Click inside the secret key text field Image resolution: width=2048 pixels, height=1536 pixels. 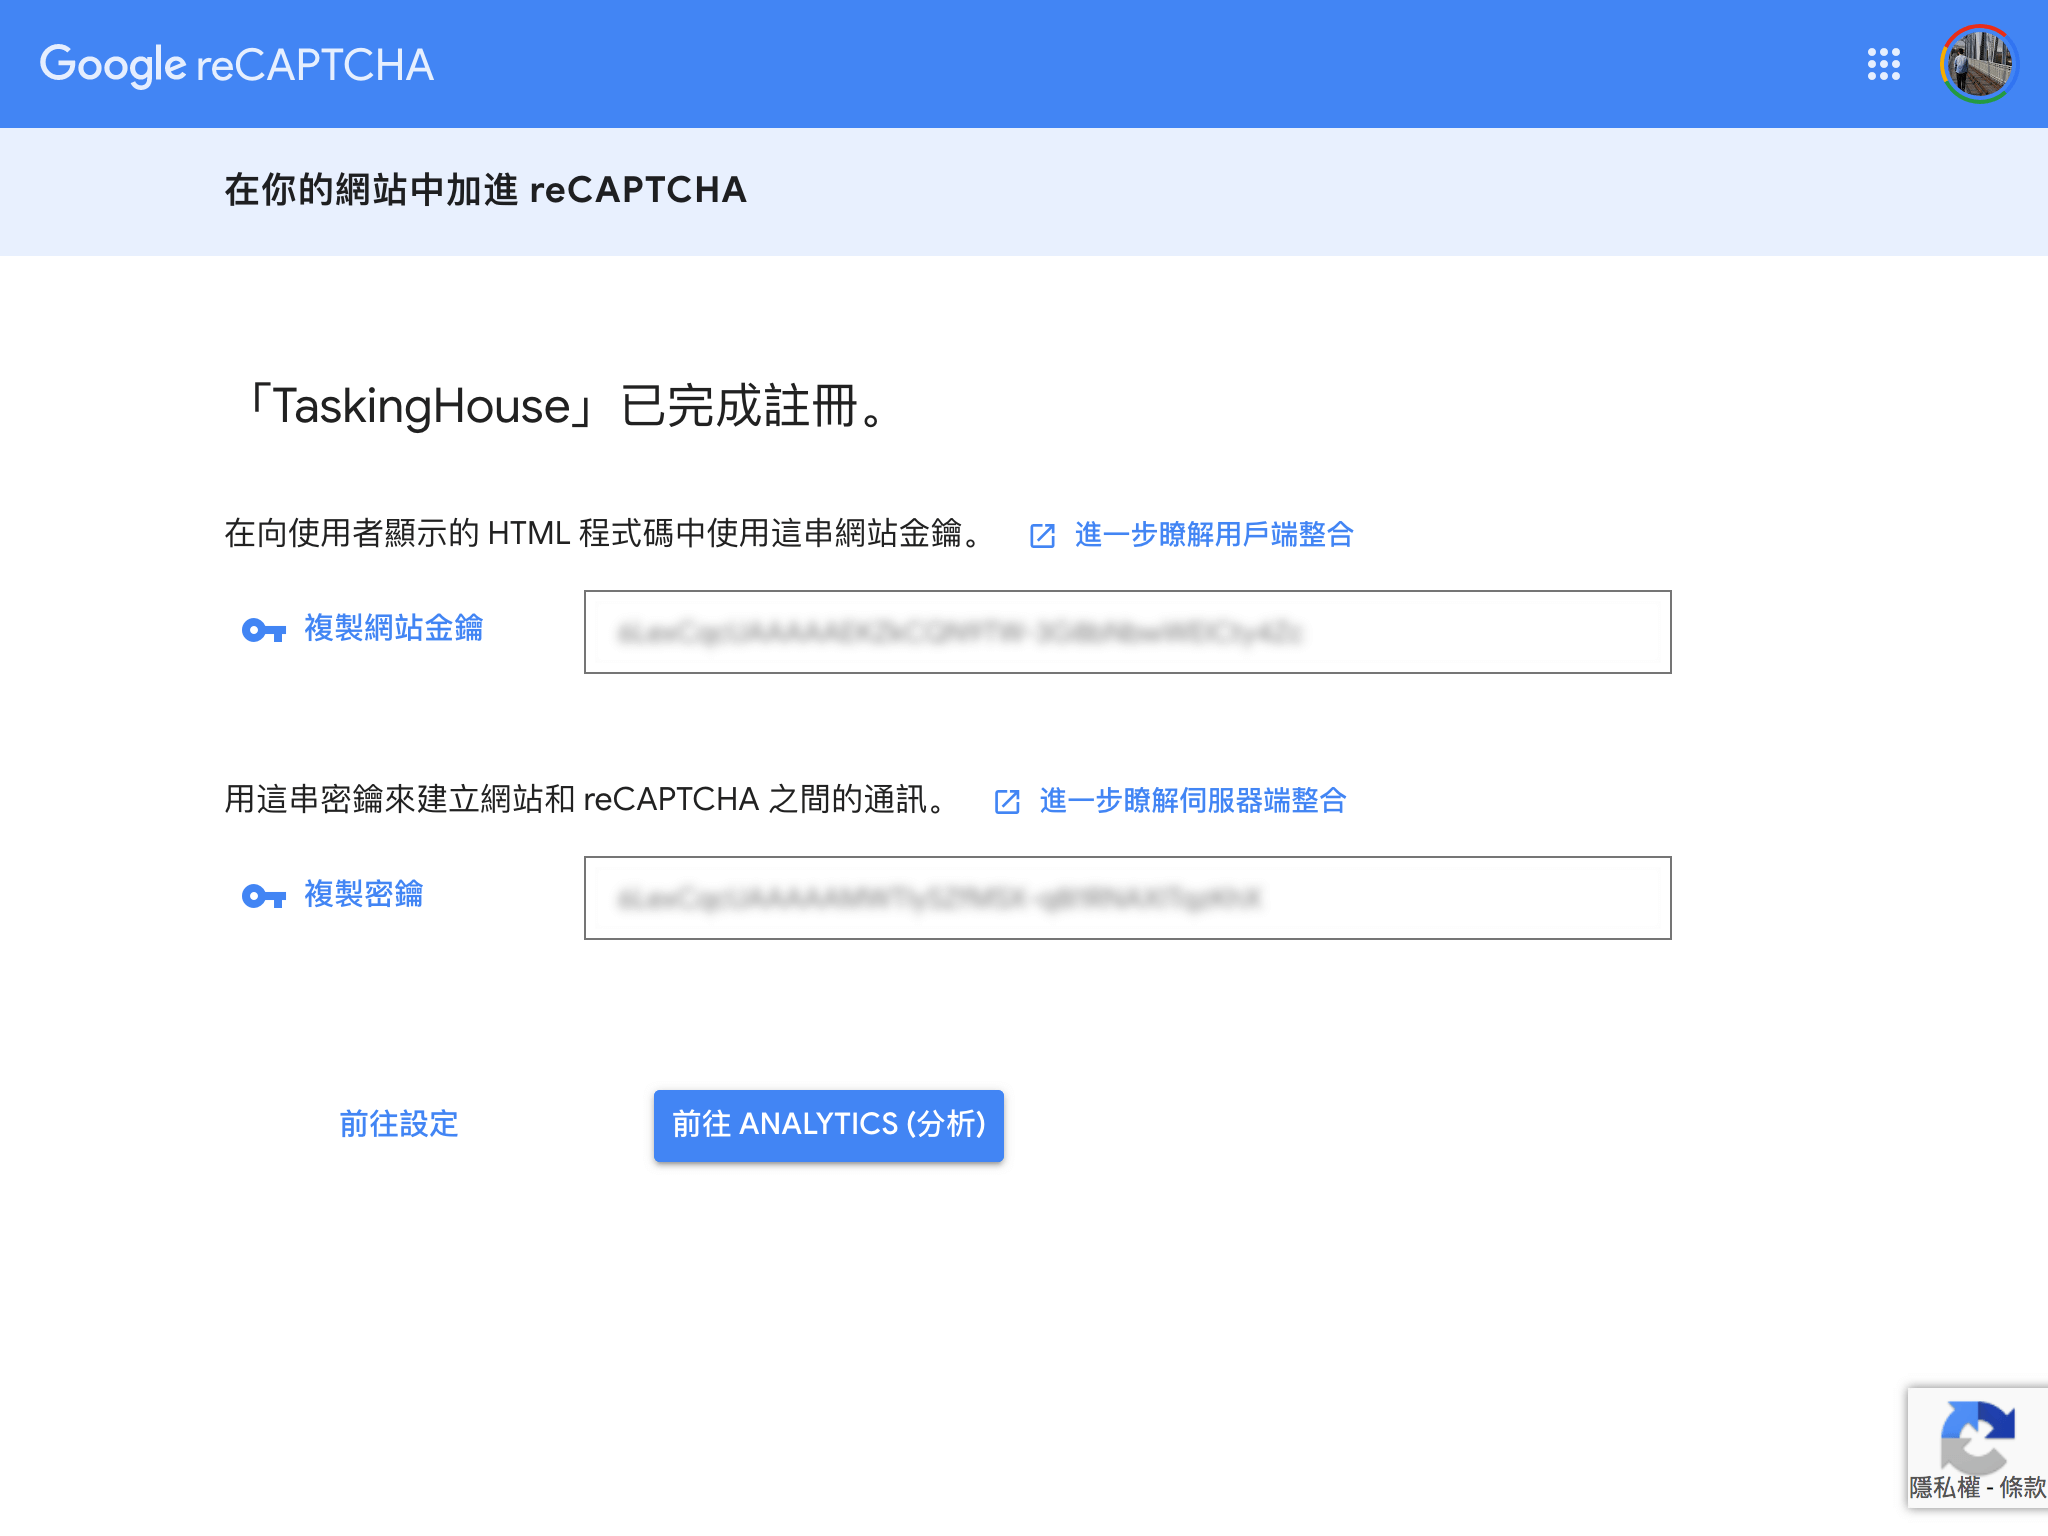pos(1127,898)
